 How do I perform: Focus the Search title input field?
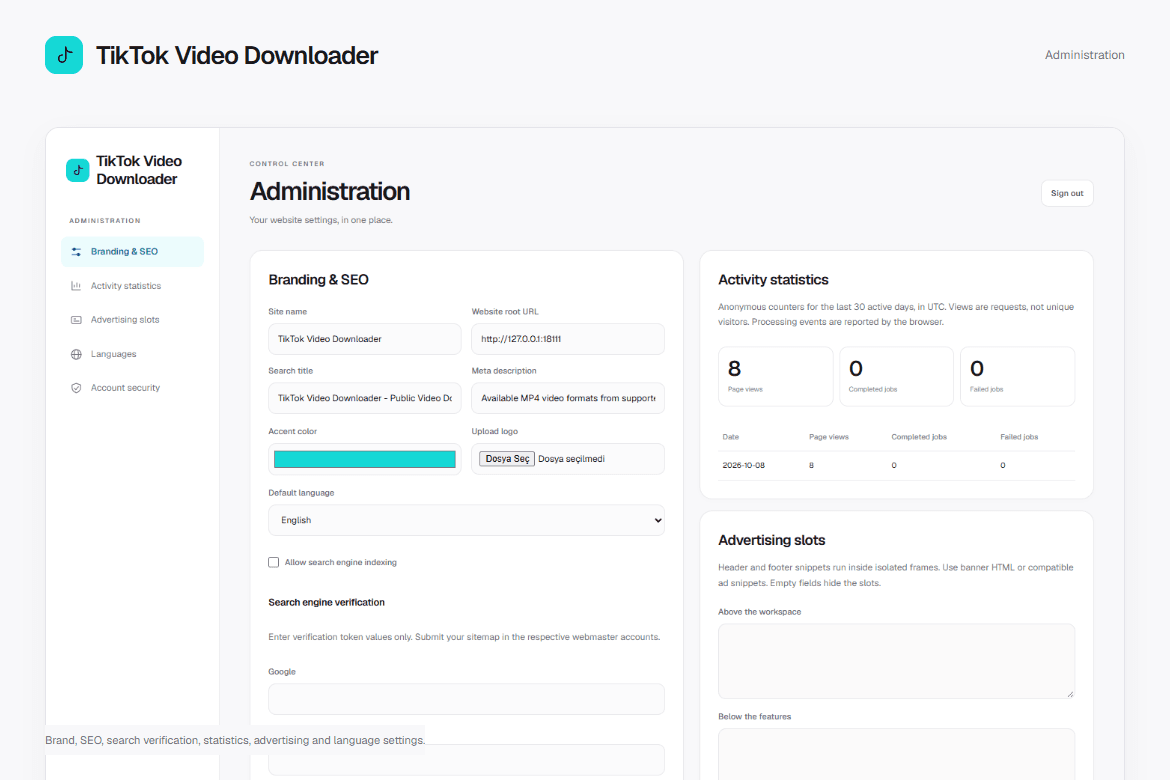365,398
